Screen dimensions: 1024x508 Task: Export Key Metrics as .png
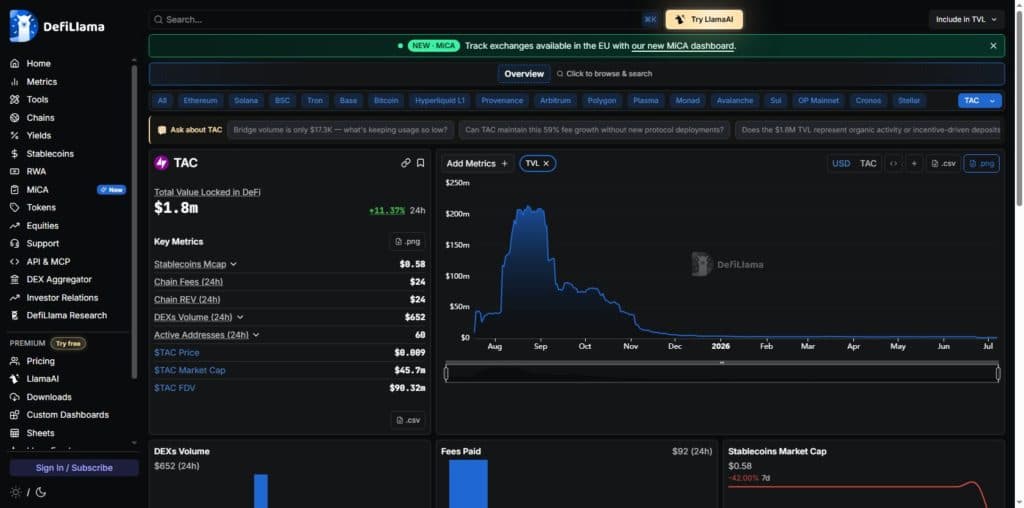[x=408, y=242]
